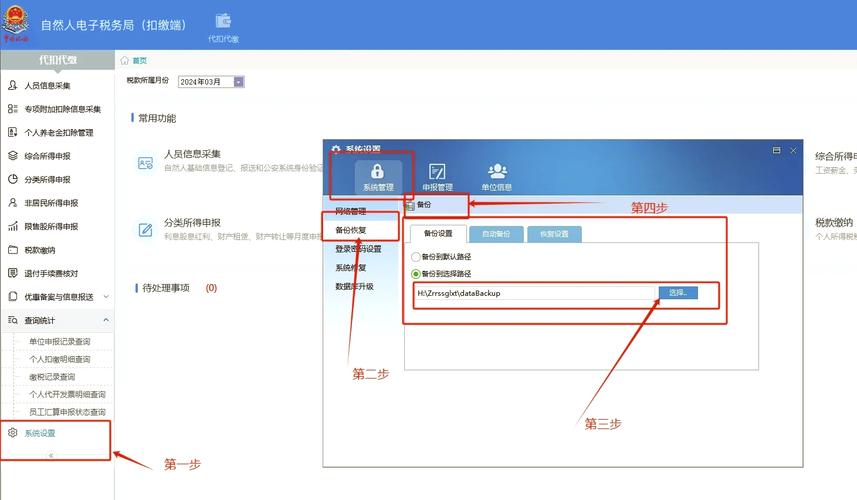Image resolution: width=857 pixels, height=500 pixels.
Task: Select the 申报管理 icon tab
Action: tap(437, 177)
